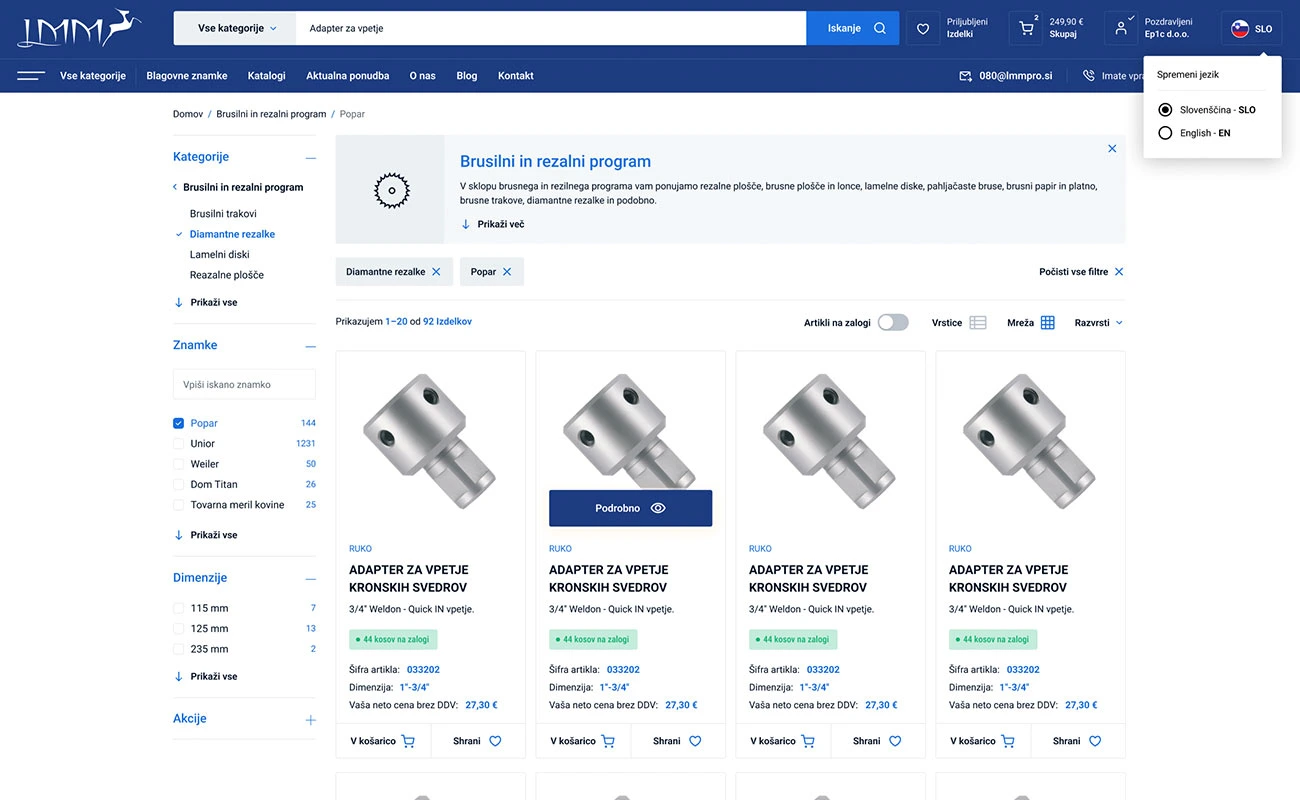Open the shopping cart icon
Image resolution: width=1300 pixels, height=800 pixels.
pos(1025,27)
